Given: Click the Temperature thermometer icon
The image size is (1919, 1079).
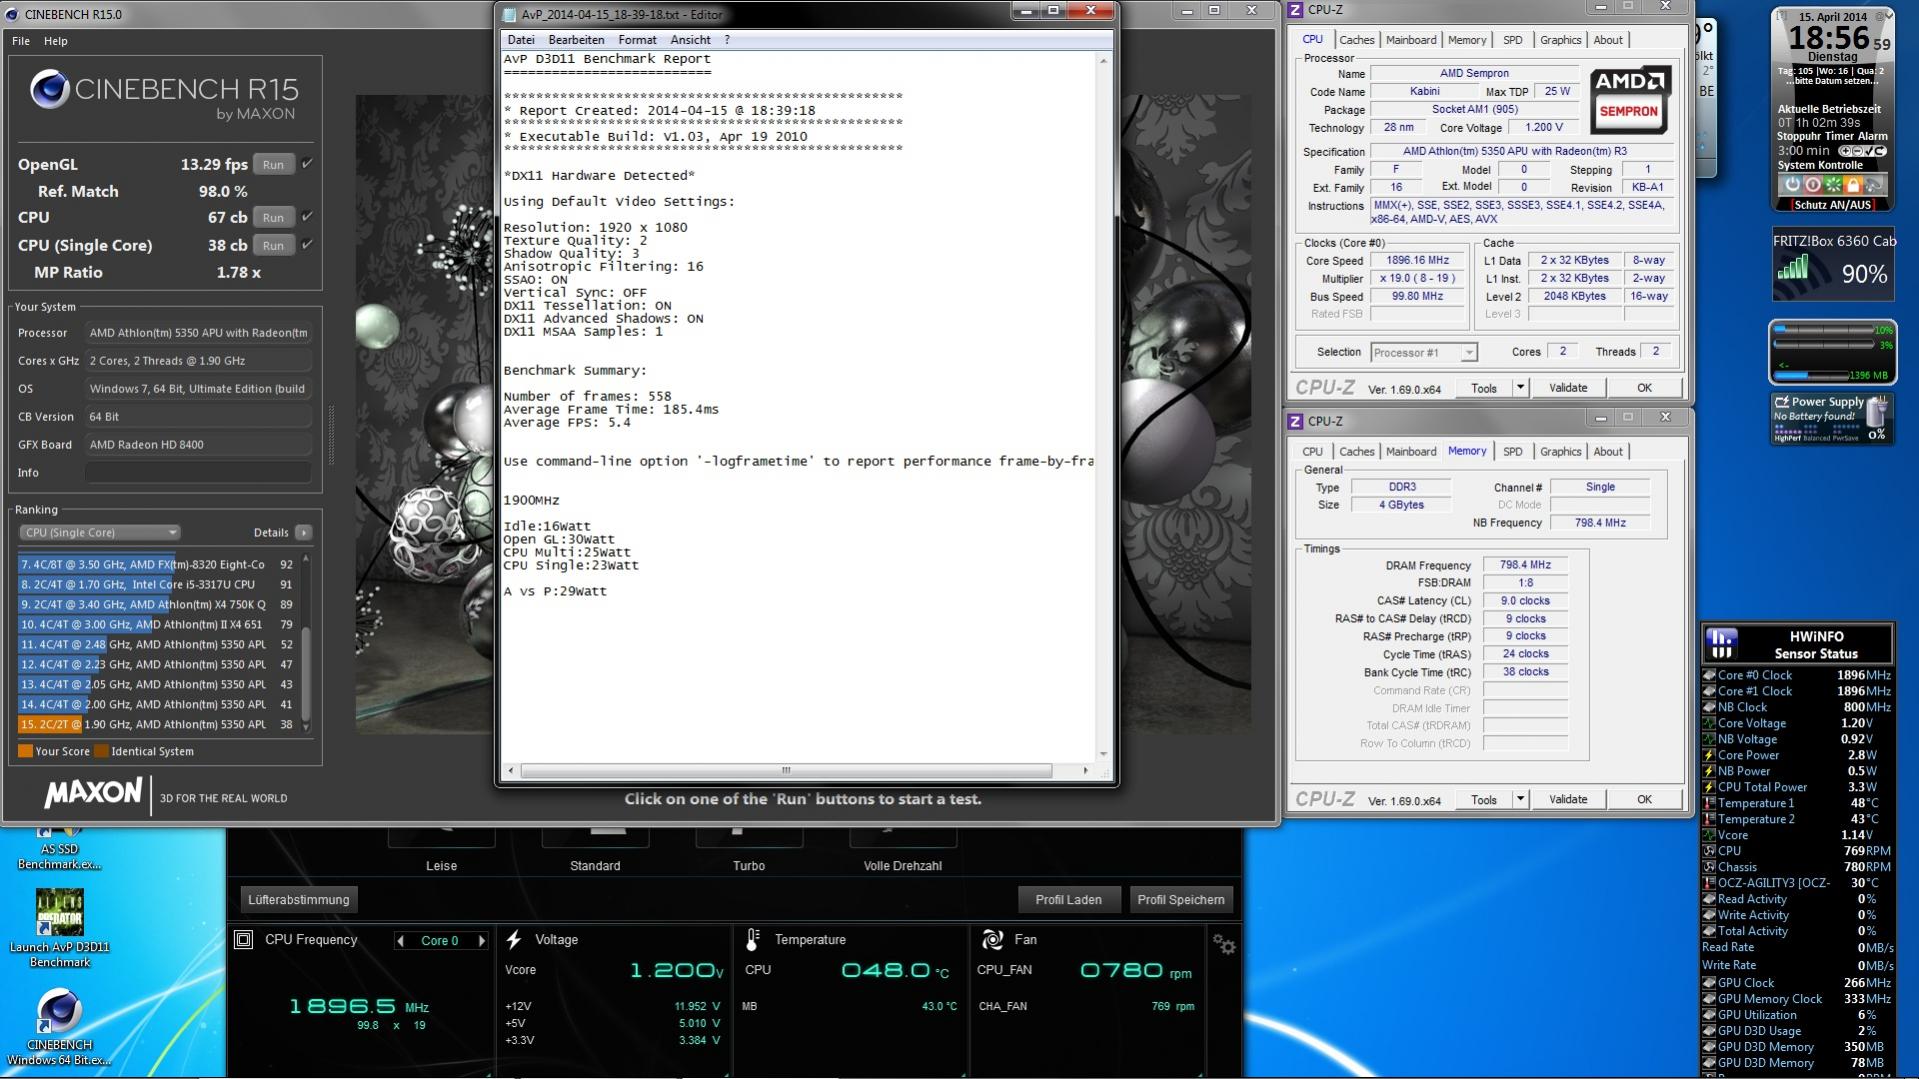Looking at the screenshot, I should [x=752, y=940].
